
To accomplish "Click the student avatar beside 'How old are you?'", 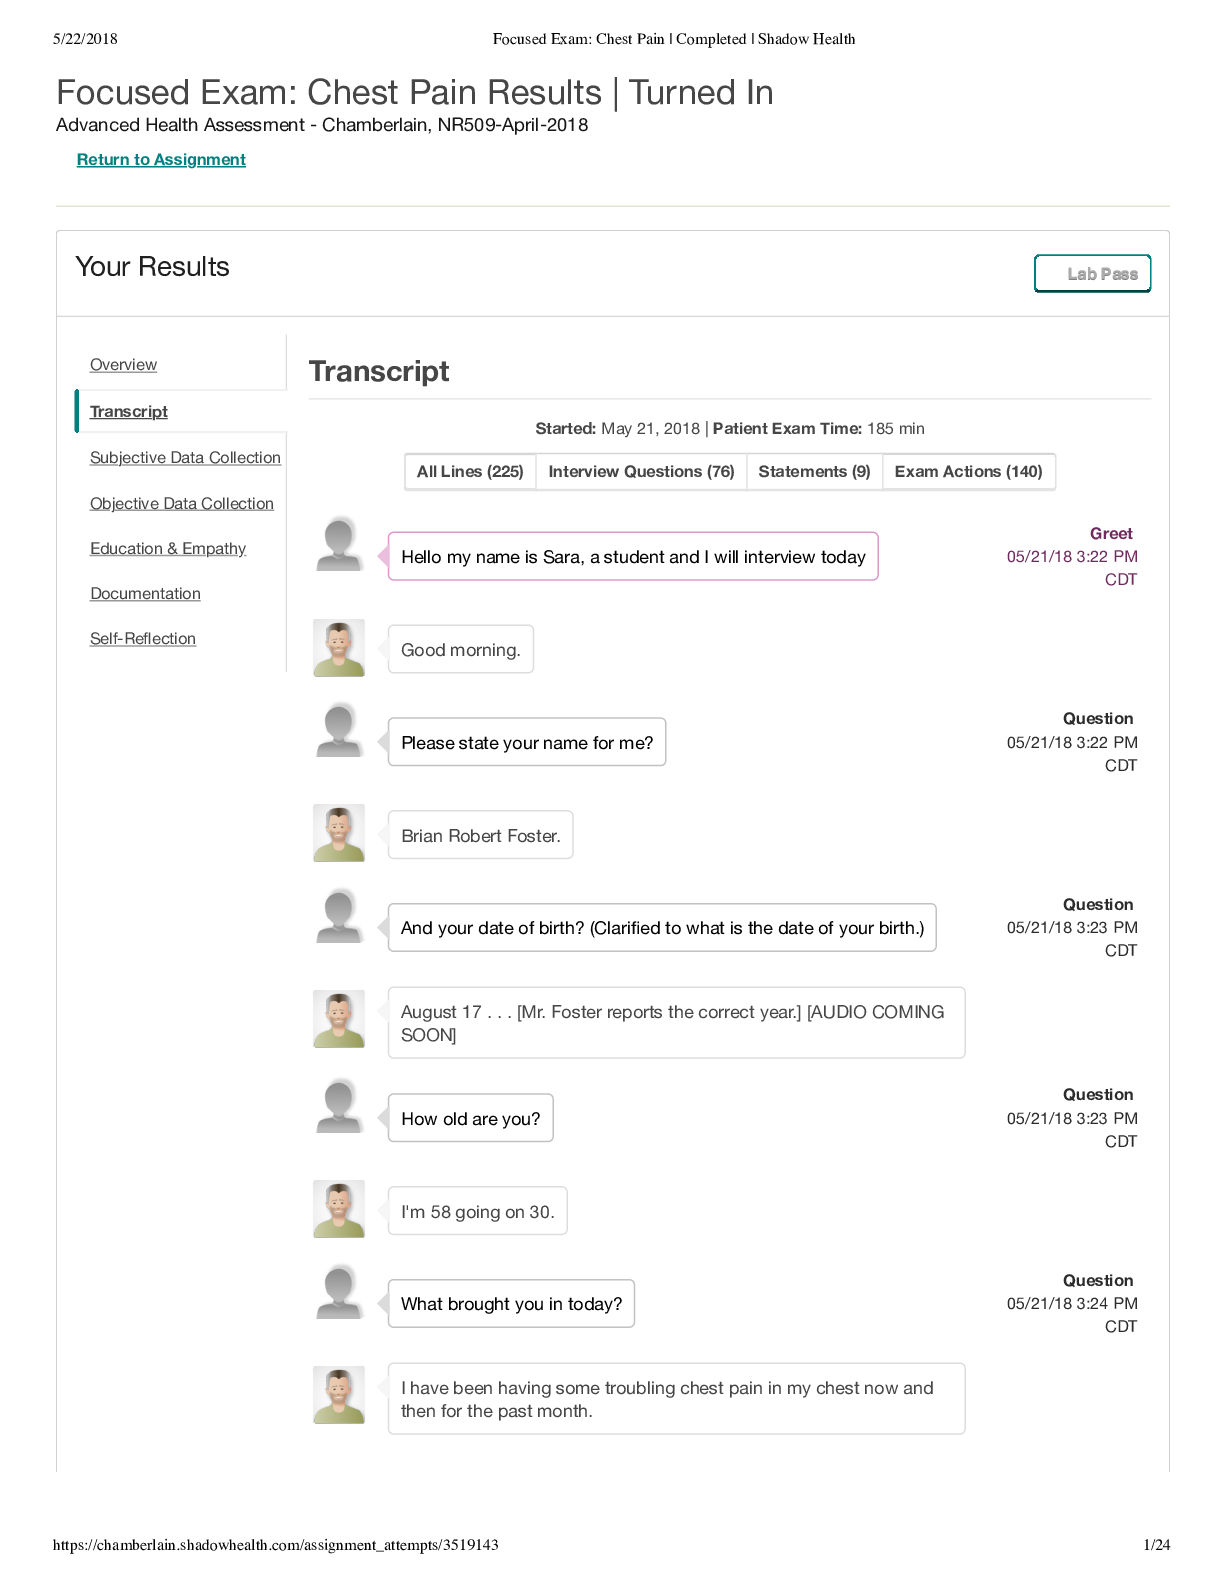I will pyautogui.click(x=339, y=1106).
